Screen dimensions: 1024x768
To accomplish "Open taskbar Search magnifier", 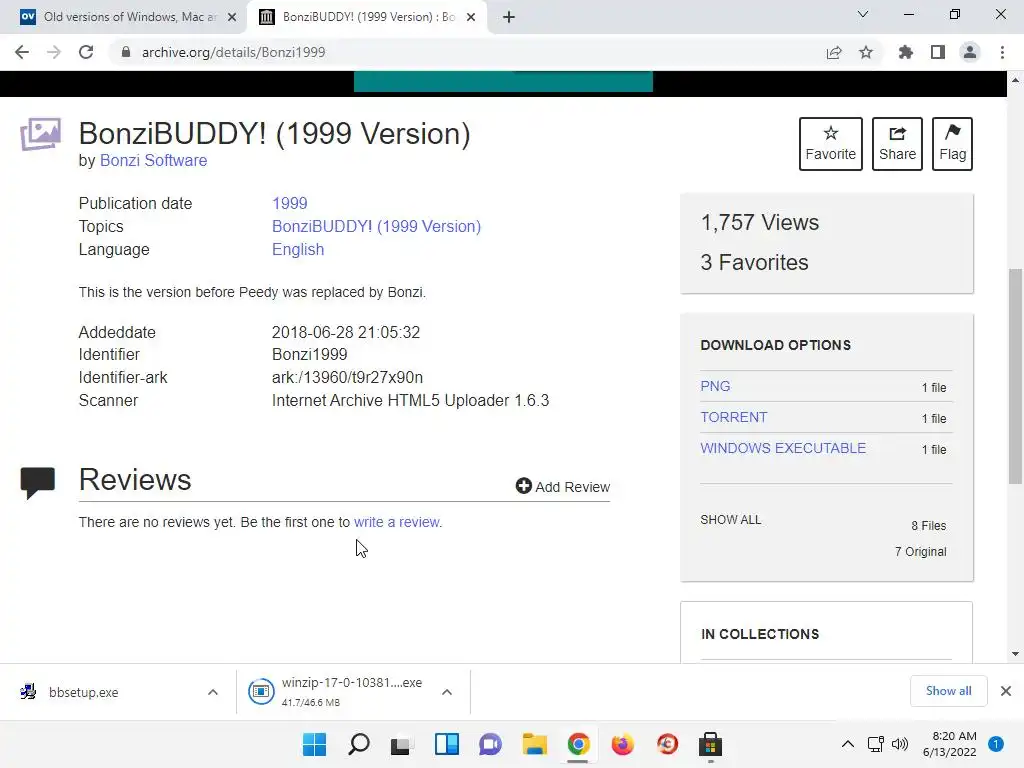I will click(x=359, y=744).
